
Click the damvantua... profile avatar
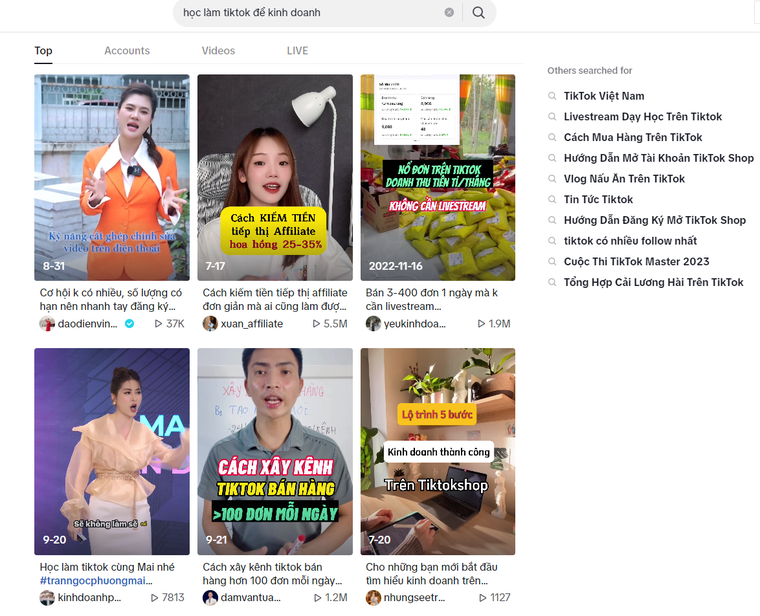210,598
